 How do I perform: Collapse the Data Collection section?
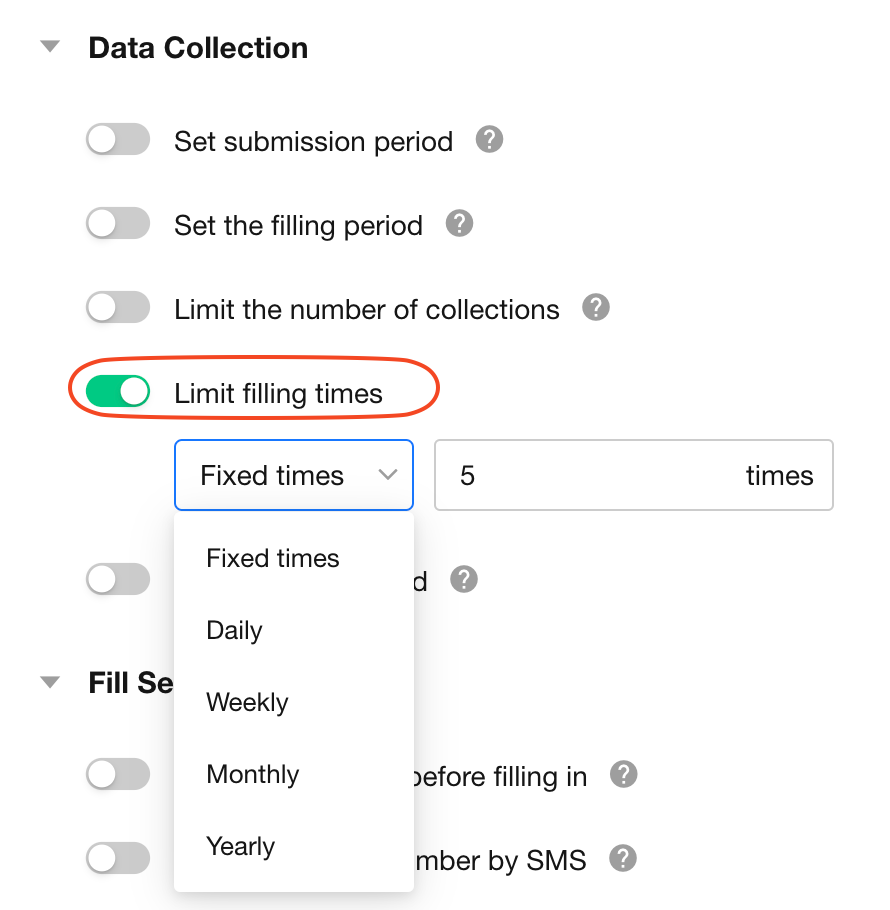[50, 48]
